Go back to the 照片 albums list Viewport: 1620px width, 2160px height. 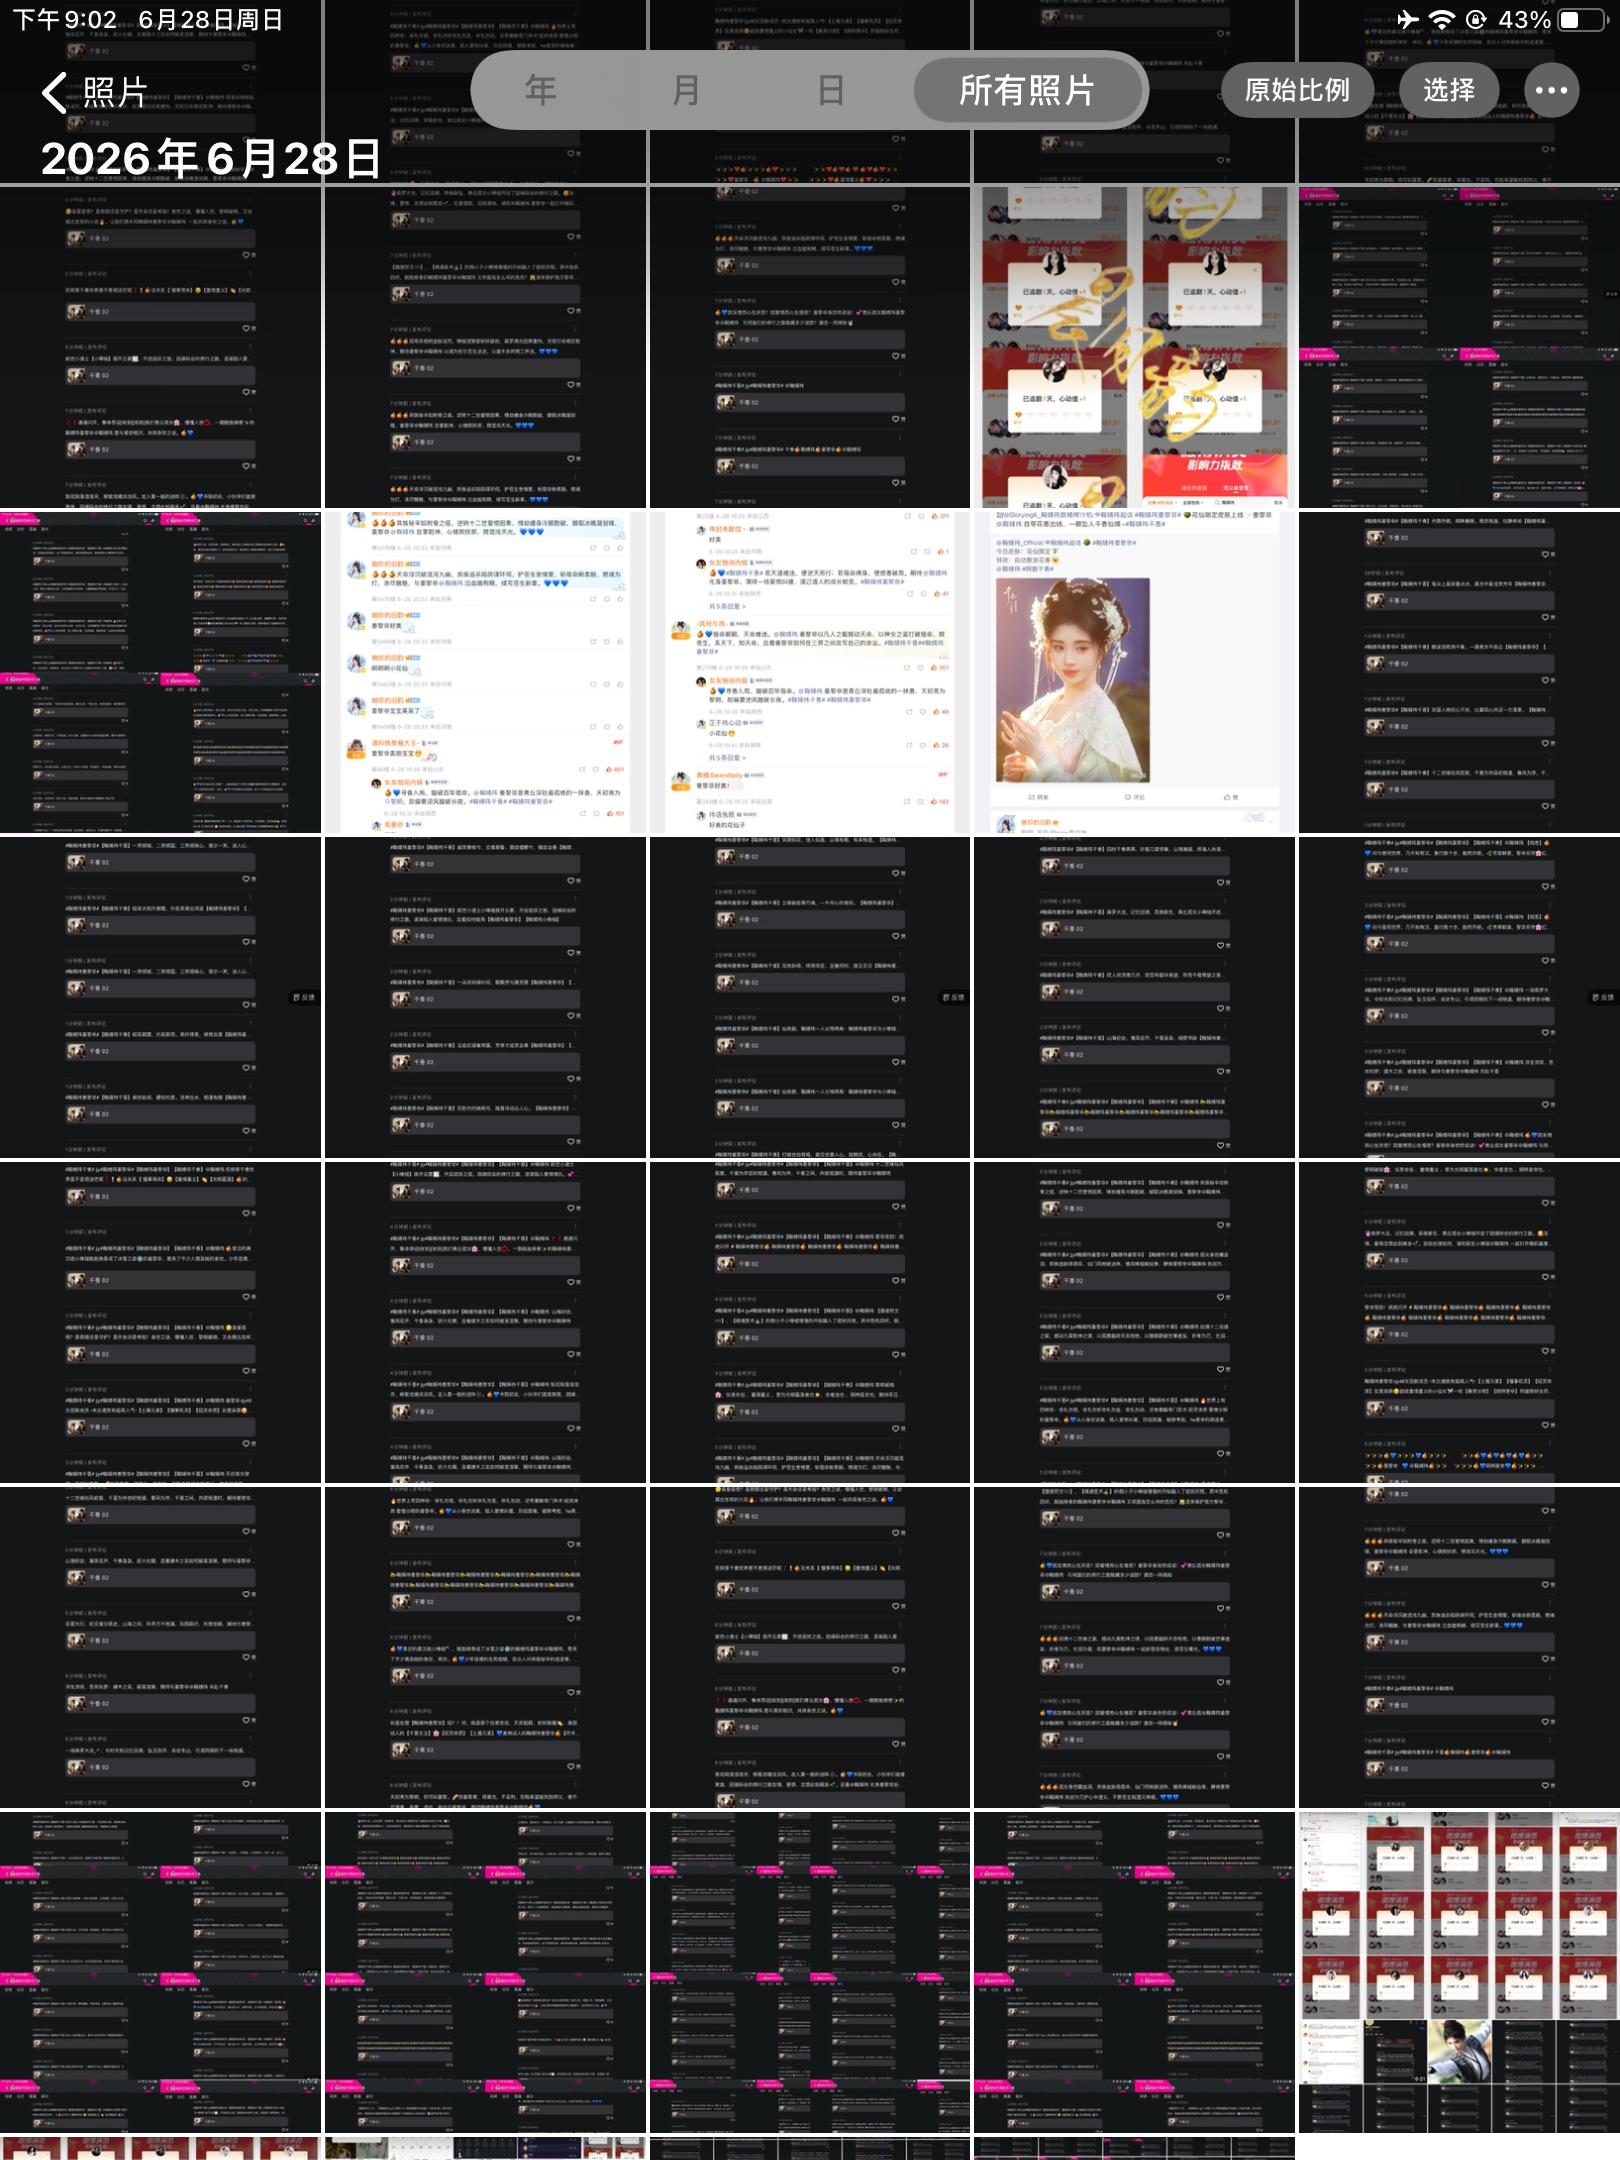click(95, 92)
